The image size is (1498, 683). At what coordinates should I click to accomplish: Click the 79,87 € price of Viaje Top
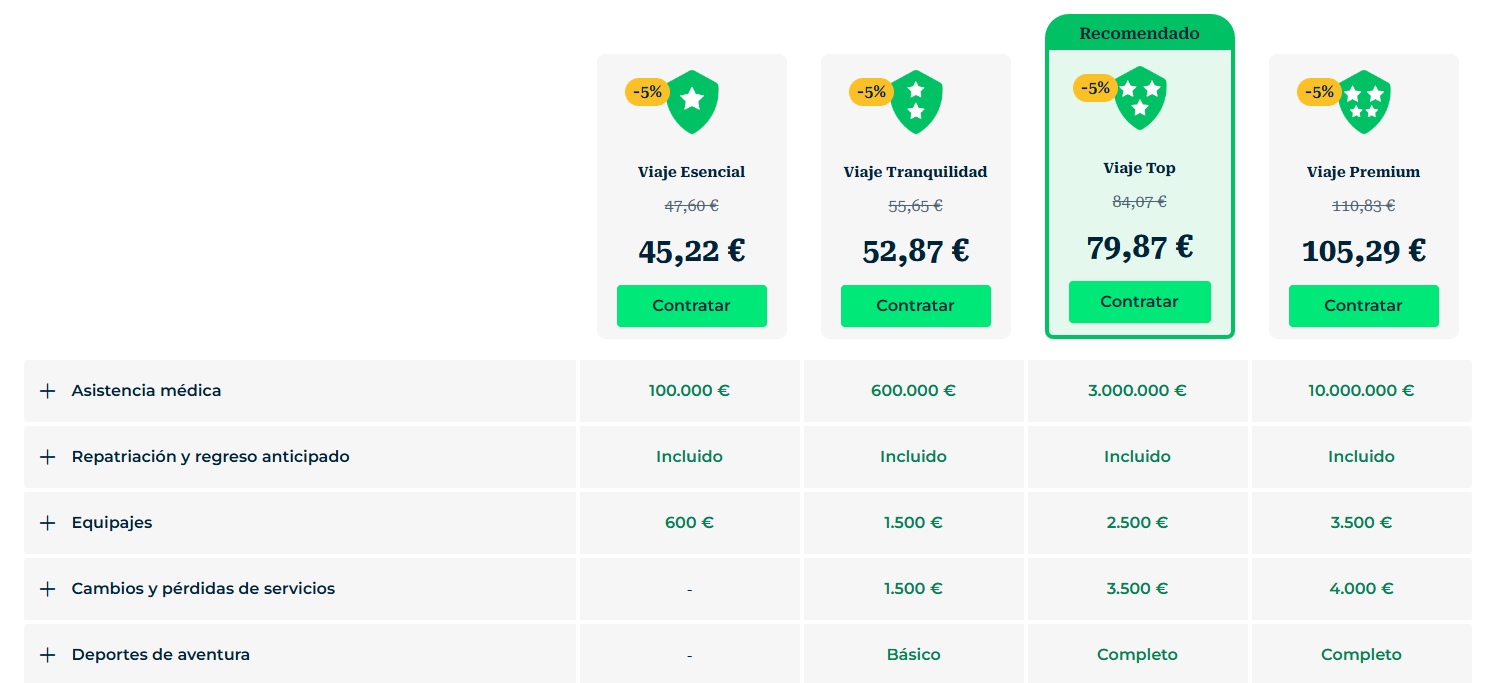[1140, 248]
